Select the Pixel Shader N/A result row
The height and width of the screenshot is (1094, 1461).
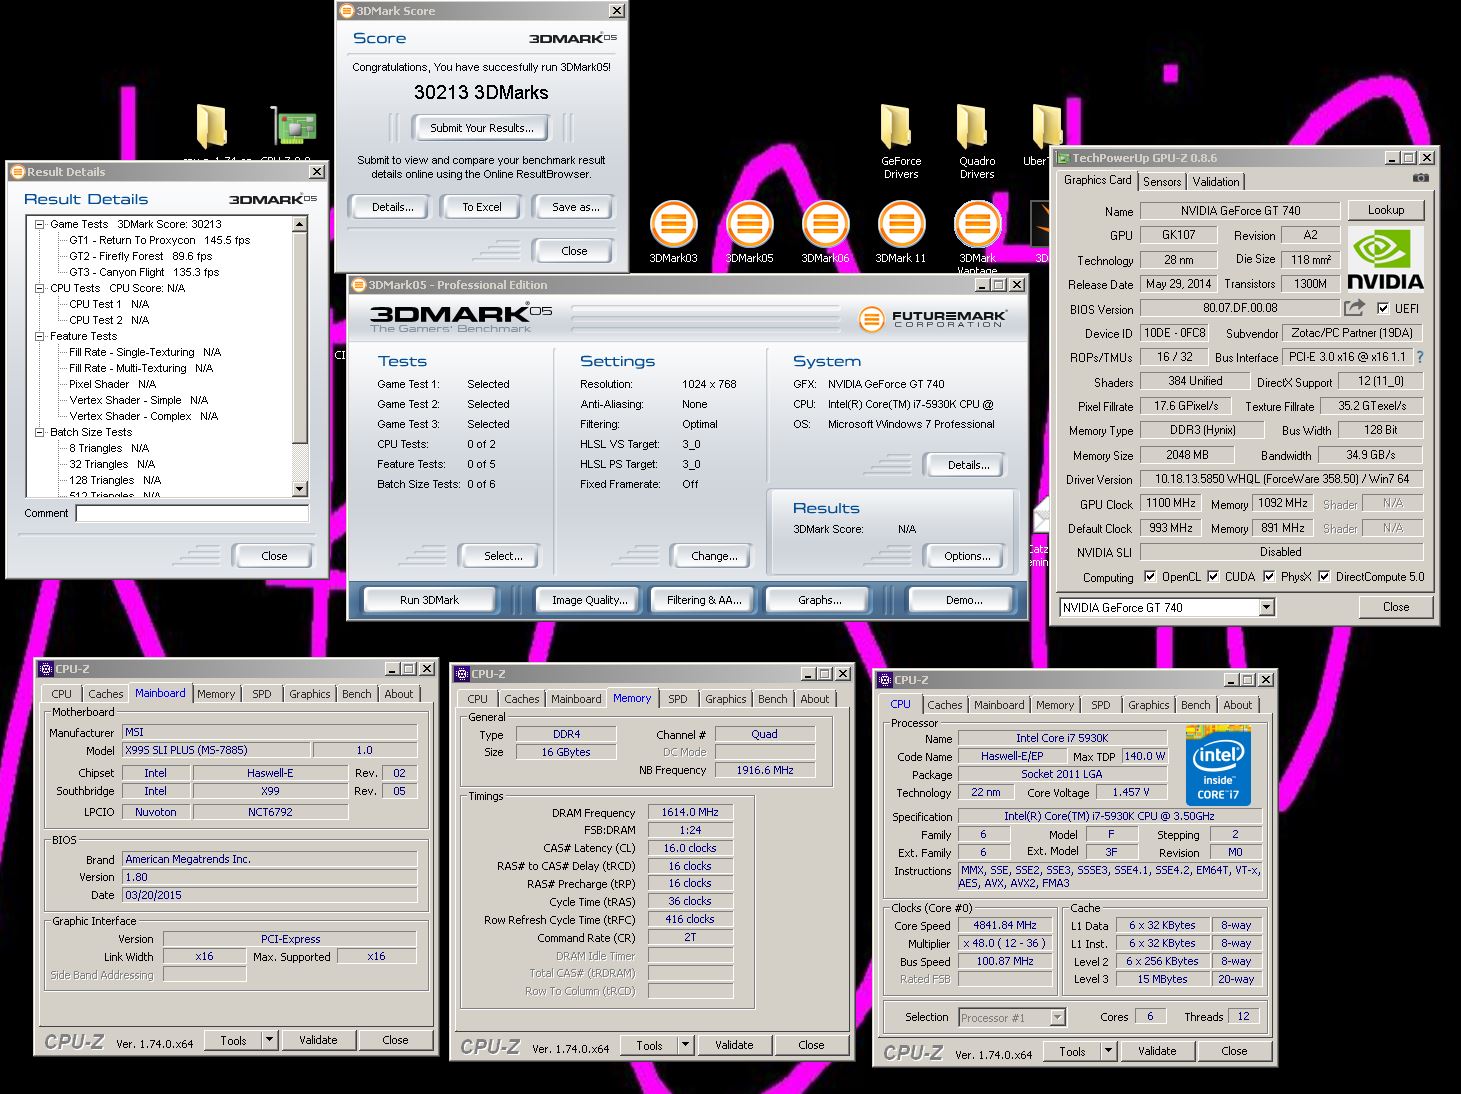click(112, 384)
